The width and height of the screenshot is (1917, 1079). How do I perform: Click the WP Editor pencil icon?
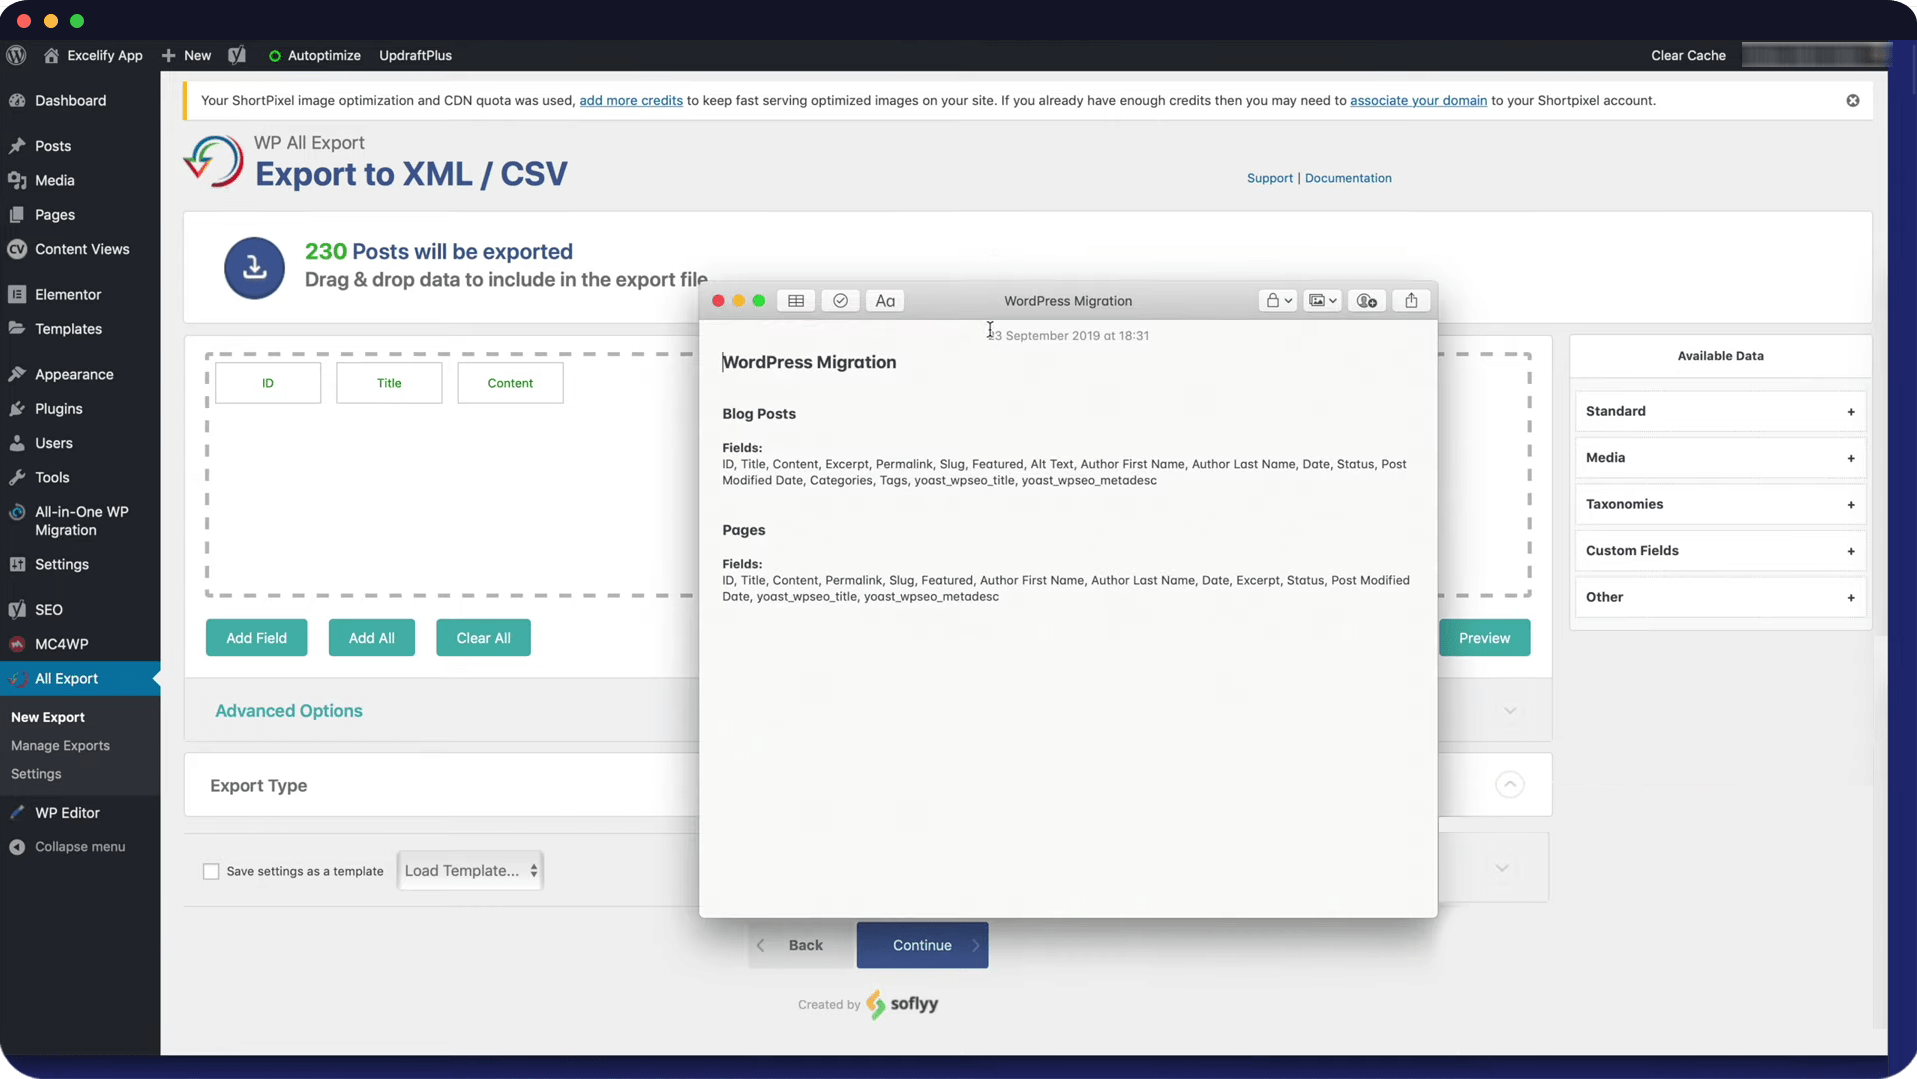click(x=17, y=813)
